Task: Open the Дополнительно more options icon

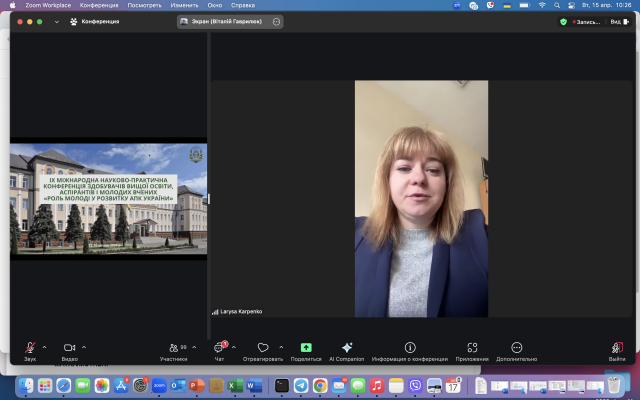Action: 516,348
